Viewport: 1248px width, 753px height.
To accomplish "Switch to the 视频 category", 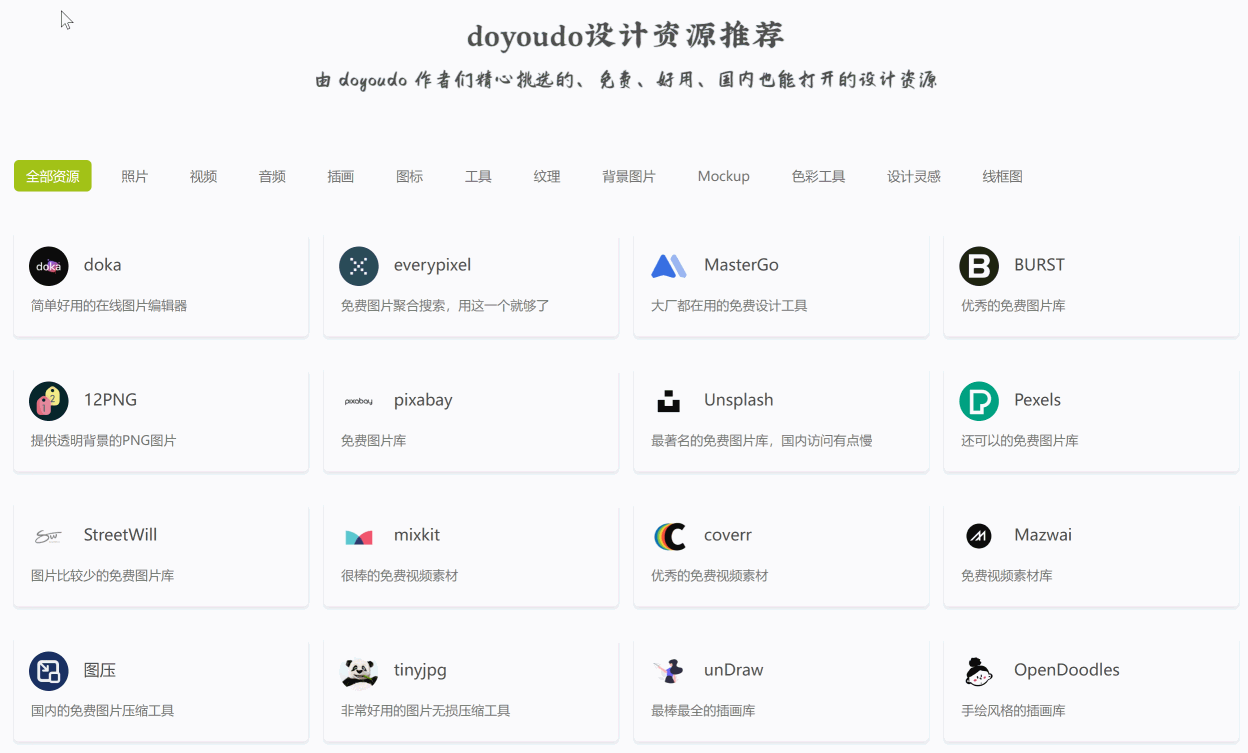I will (x=204, y=176).
